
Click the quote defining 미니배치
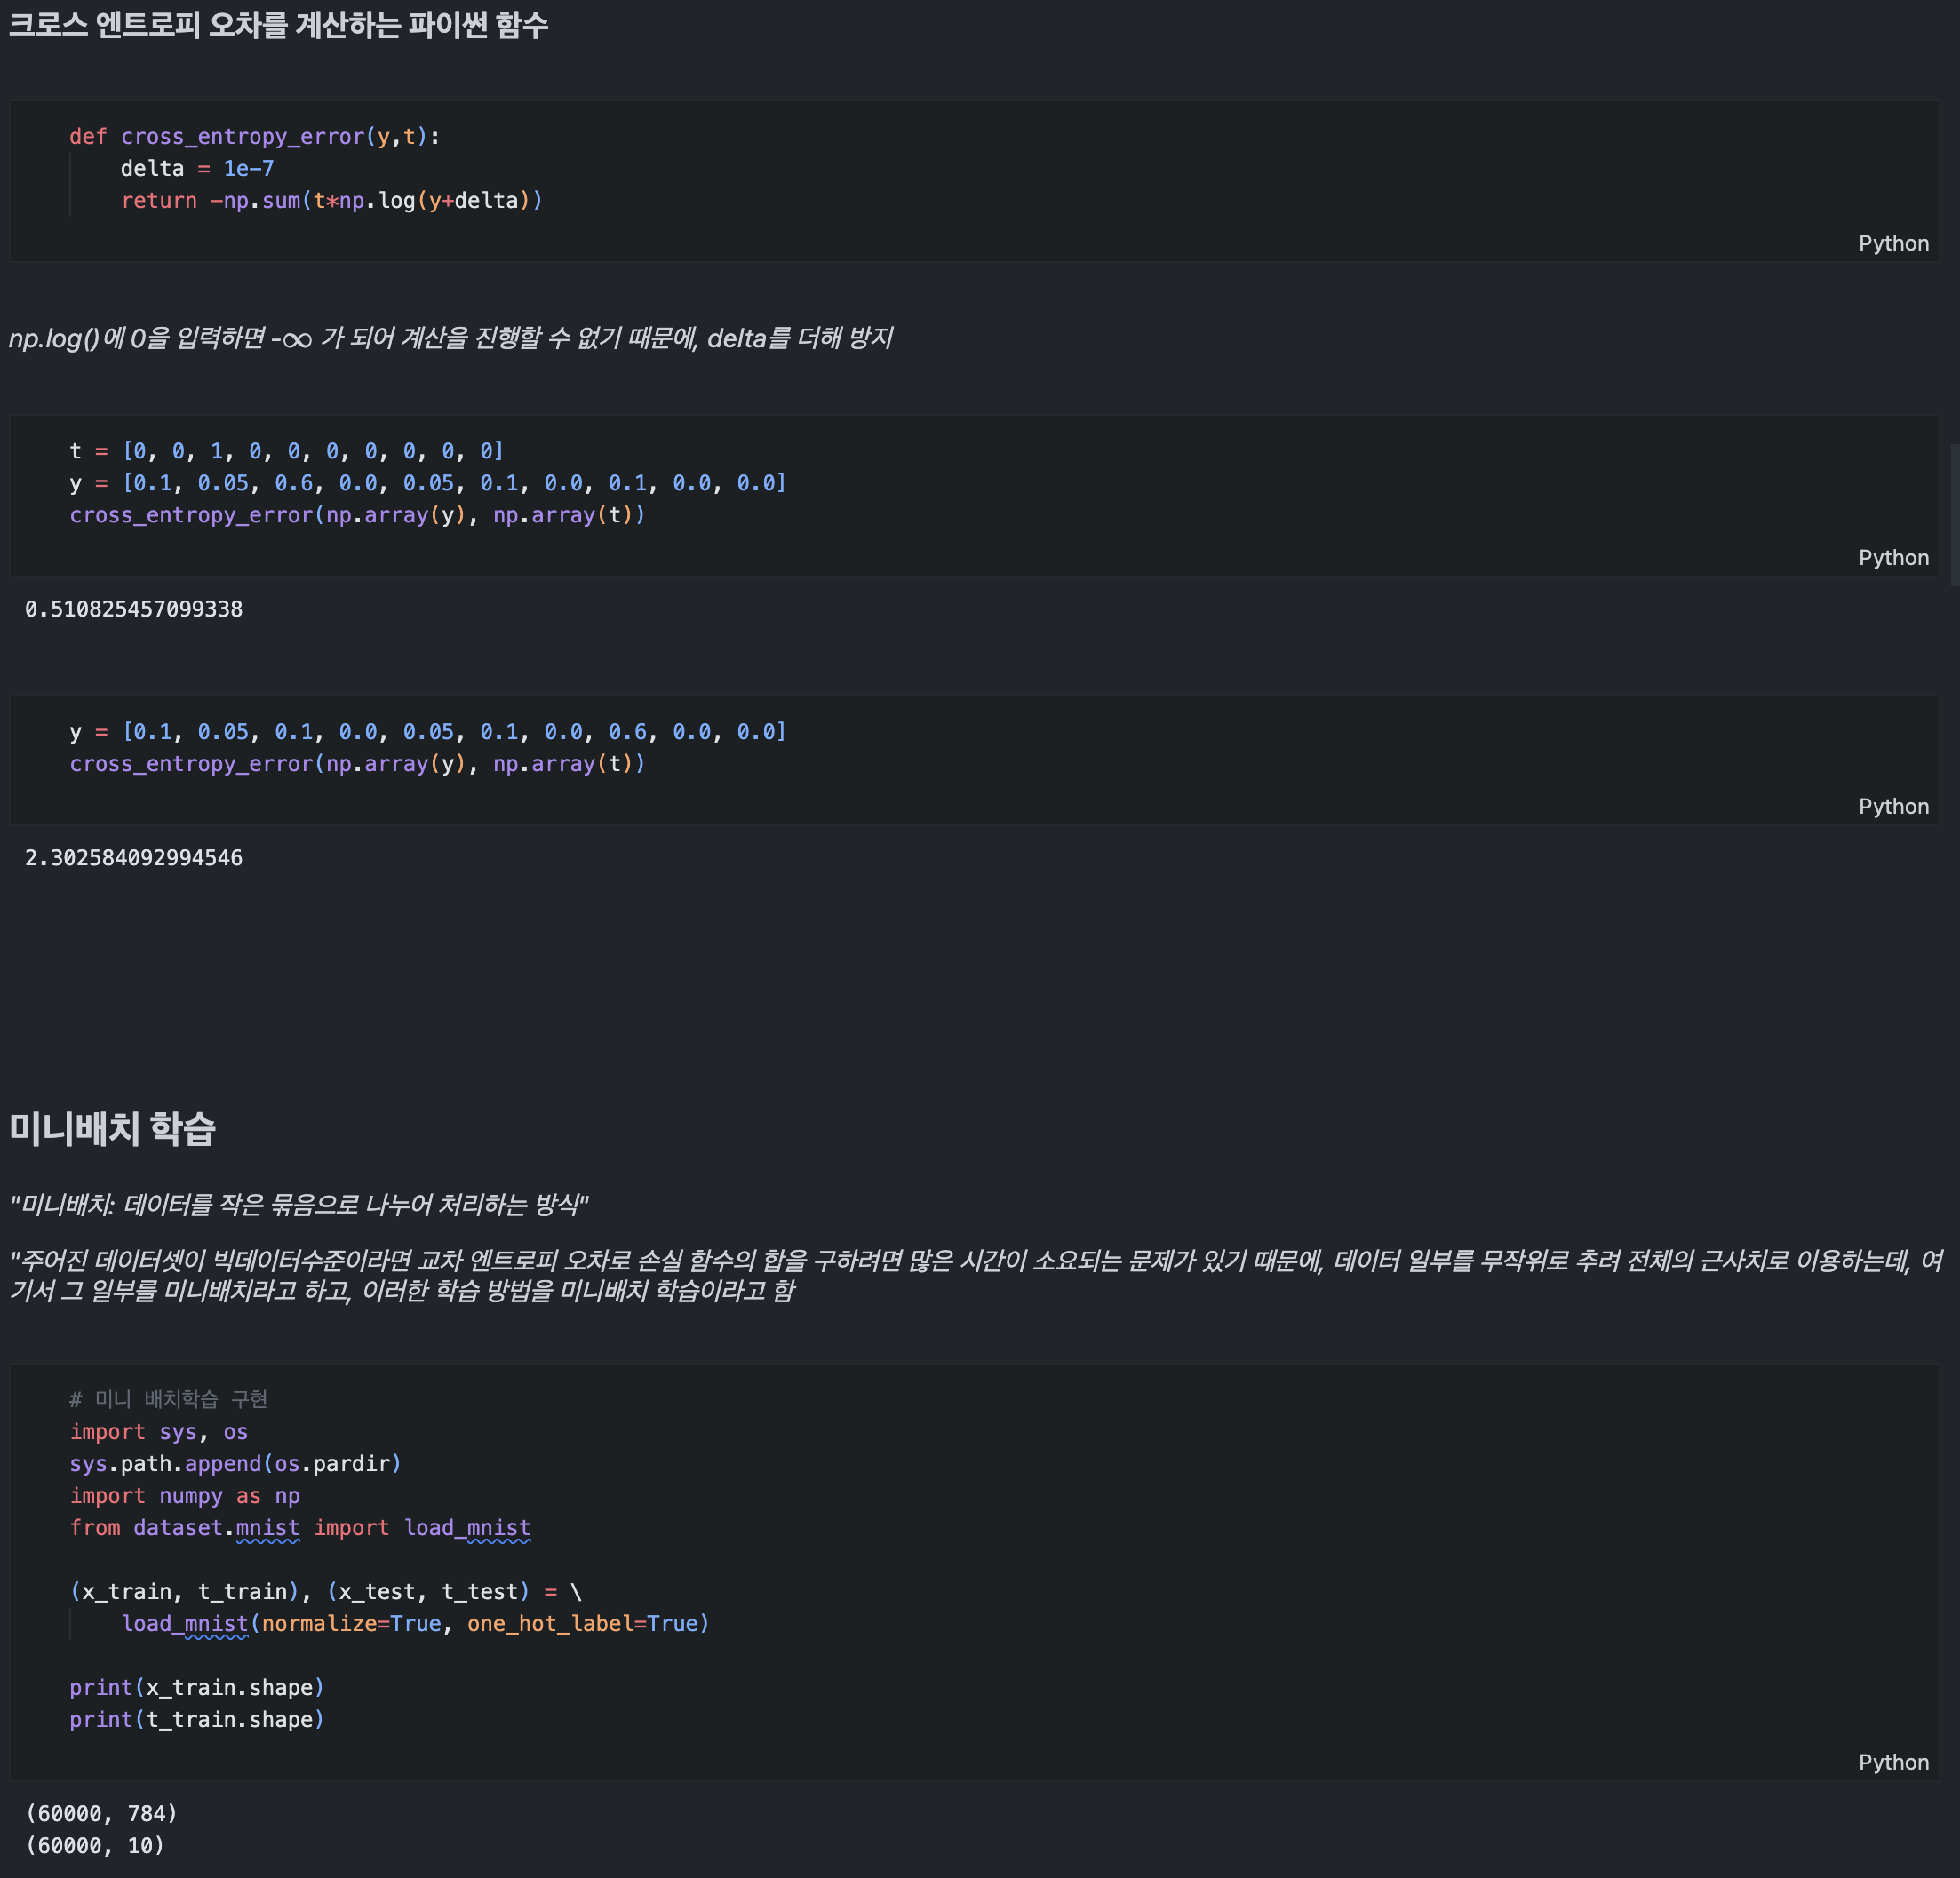(x=299, y=1204)
